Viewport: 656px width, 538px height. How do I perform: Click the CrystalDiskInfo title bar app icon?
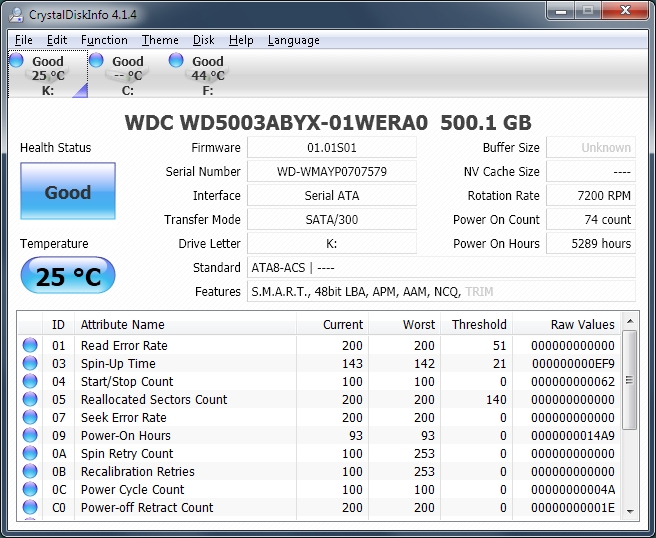(16, 15)
